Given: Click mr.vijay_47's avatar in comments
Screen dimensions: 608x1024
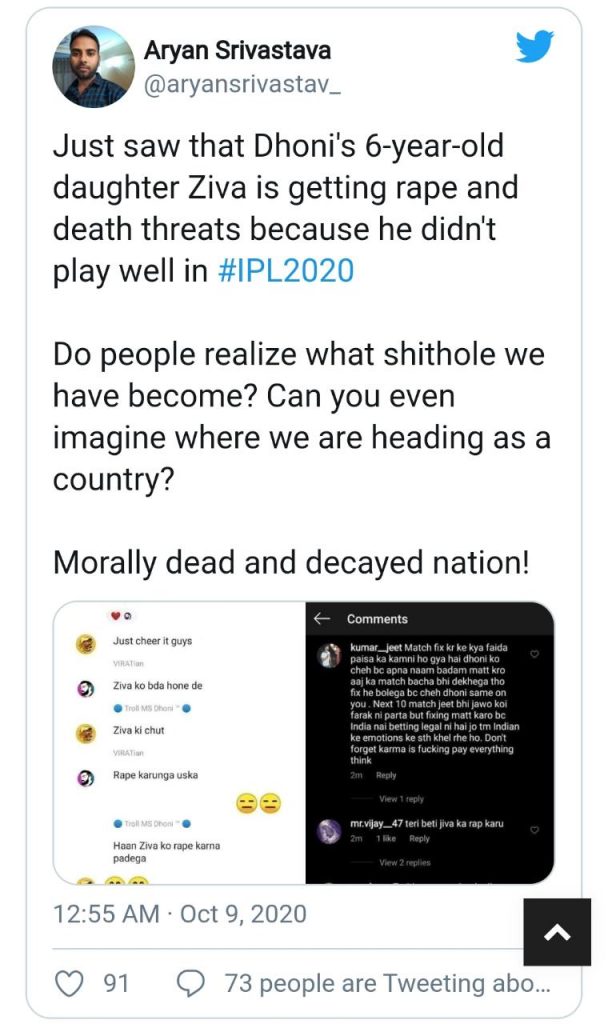Looking at the screenshot, I should coord(328,831).
